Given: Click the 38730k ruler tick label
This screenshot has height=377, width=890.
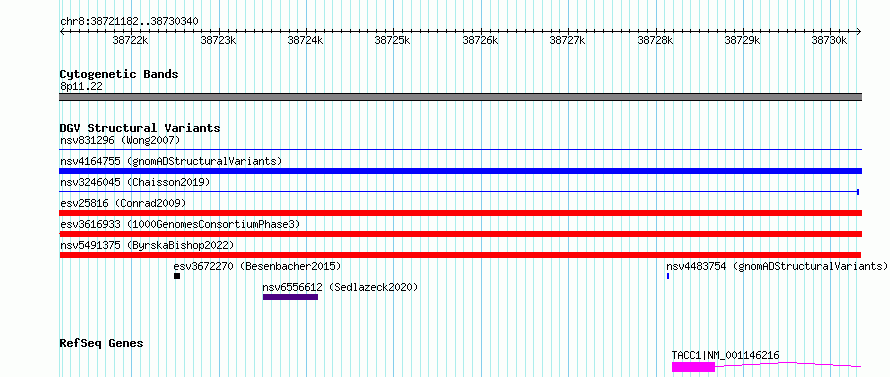Looking at the screenshot, I should pyautogui.click(x=829, y=40).
